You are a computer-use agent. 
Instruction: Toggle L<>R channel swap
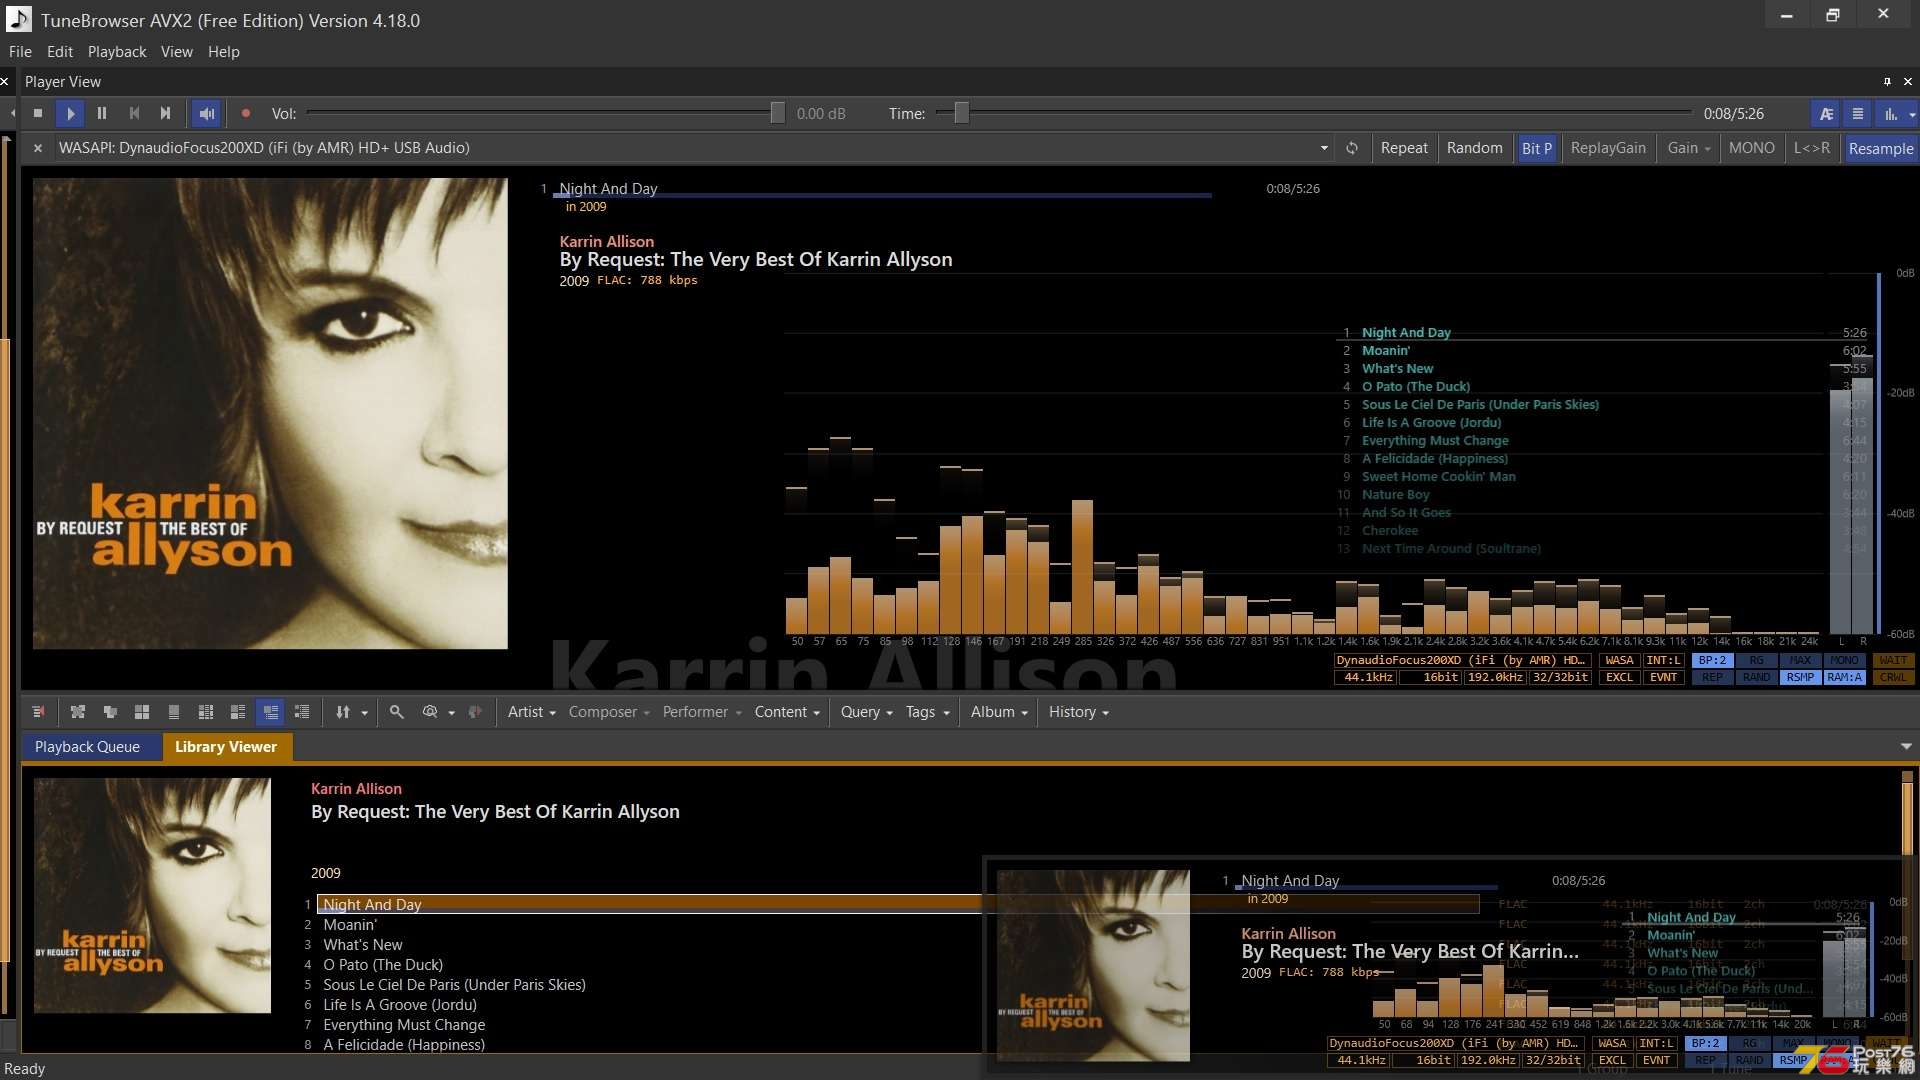click(1812, 148)
